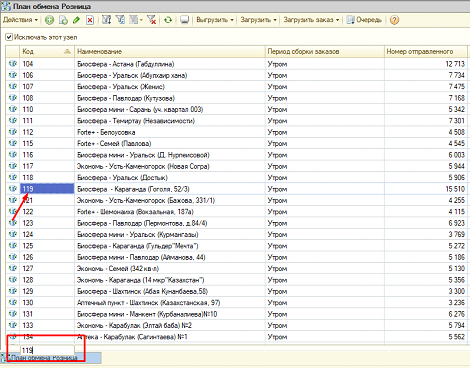The width and height of the screenshot is (470, 369).
Task: Click the node icon in row 117
Action: click(x=13, y=166)
